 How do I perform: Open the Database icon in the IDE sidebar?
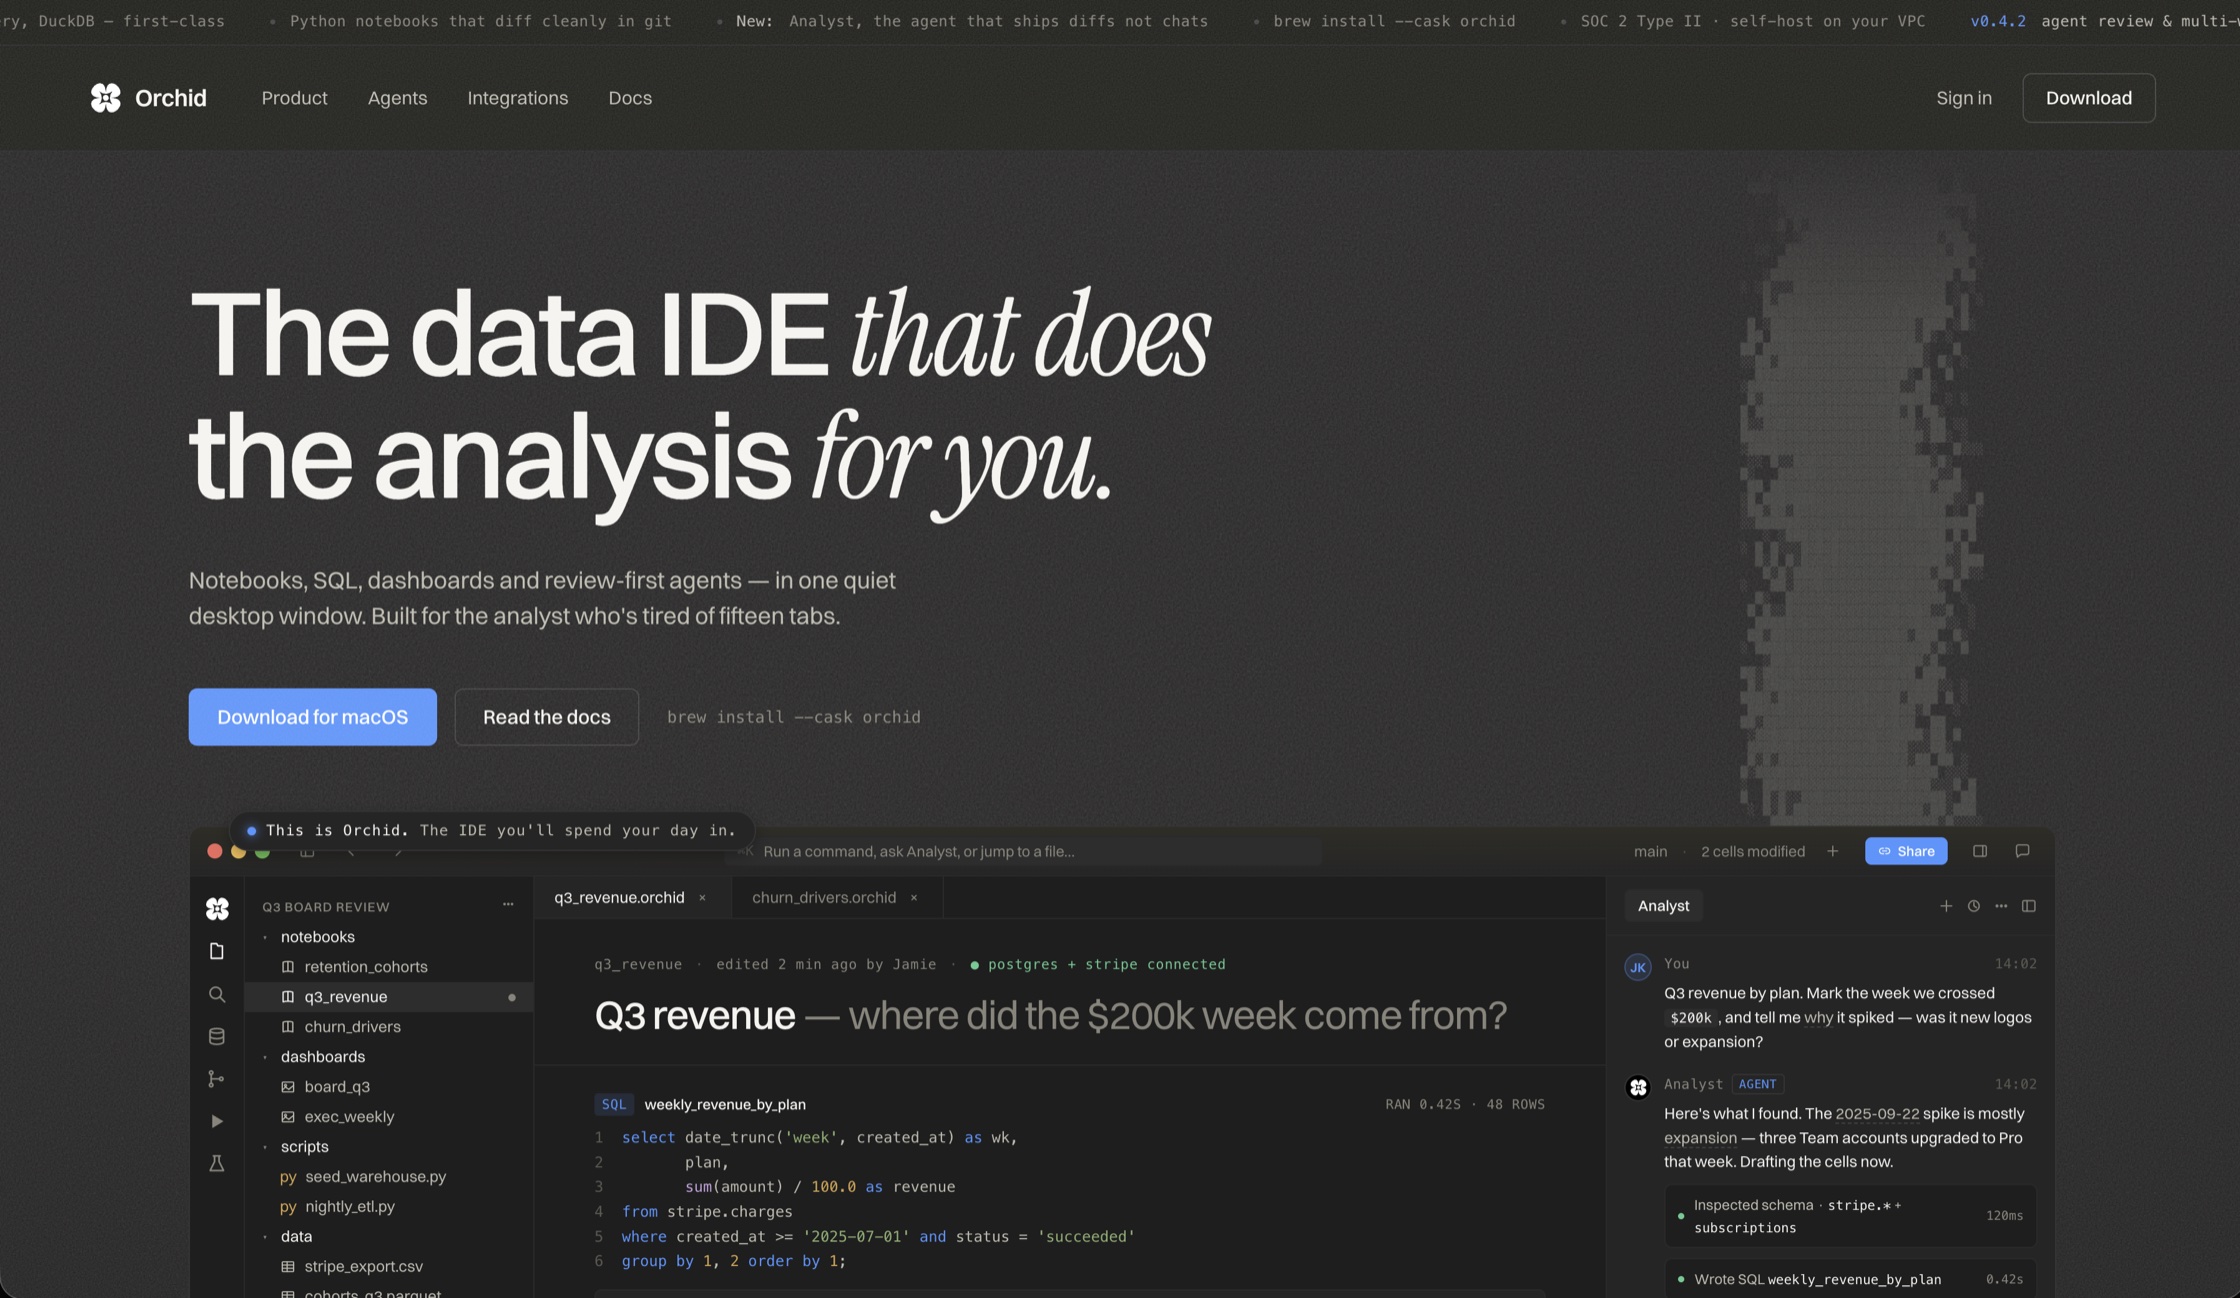[x=217, y=1036]
